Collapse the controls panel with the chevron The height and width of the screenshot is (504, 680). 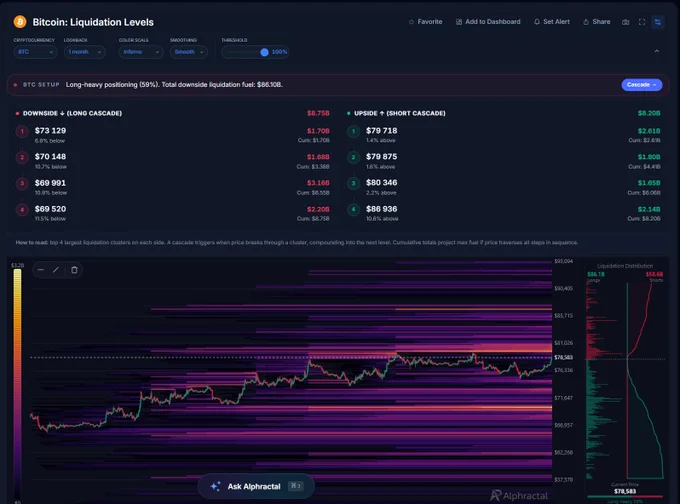tap(657, 51)
